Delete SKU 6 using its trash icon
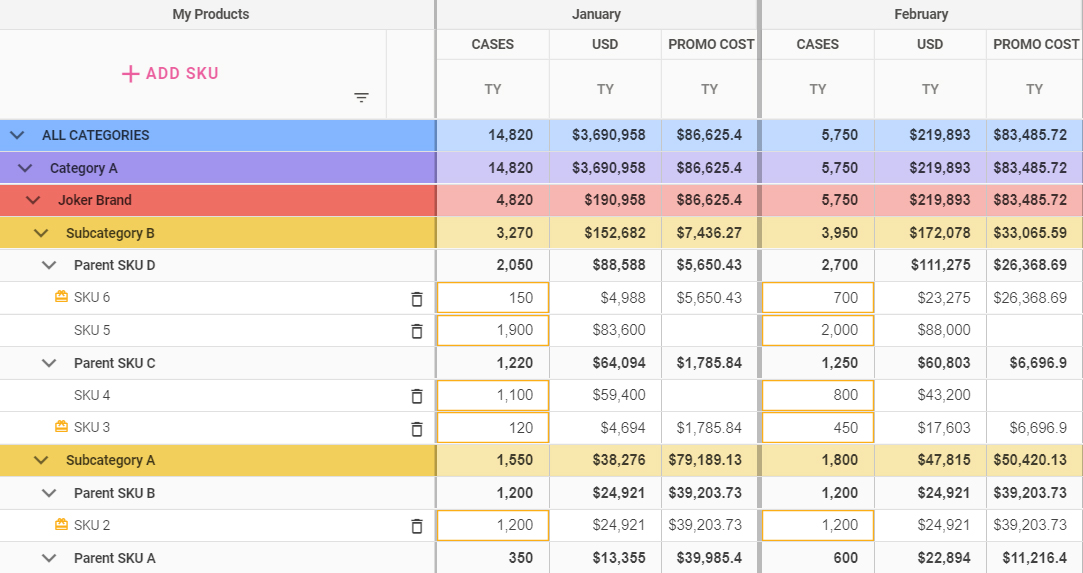1083x573 pixels. pos(417,298)
